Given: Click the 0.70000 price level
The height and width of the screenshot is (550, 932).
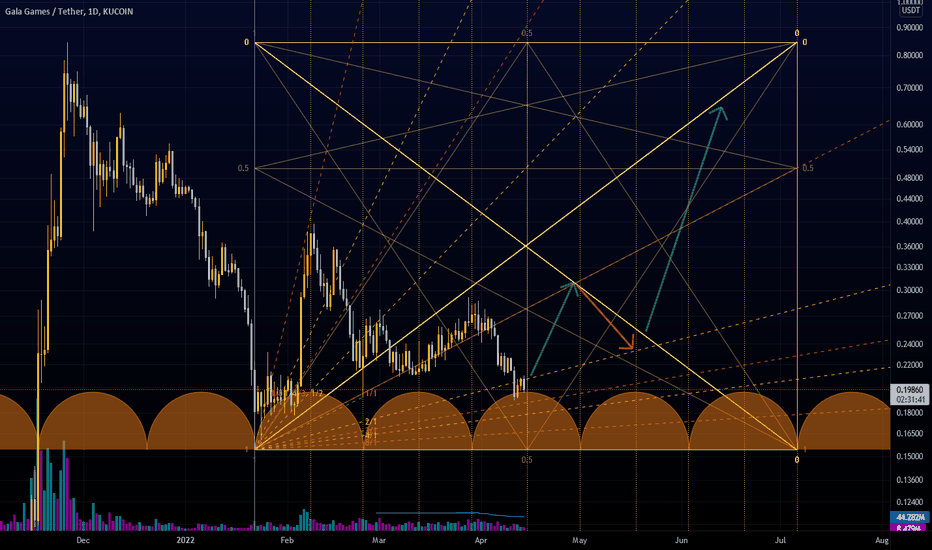Looking at the screenshot, I should click(x=909, y=87).
